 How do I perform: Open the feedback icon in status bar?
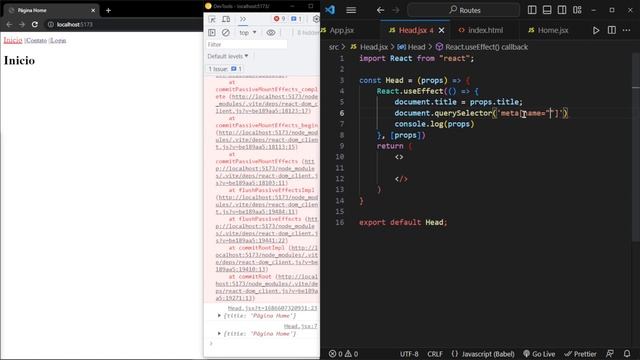click(610, 354)
